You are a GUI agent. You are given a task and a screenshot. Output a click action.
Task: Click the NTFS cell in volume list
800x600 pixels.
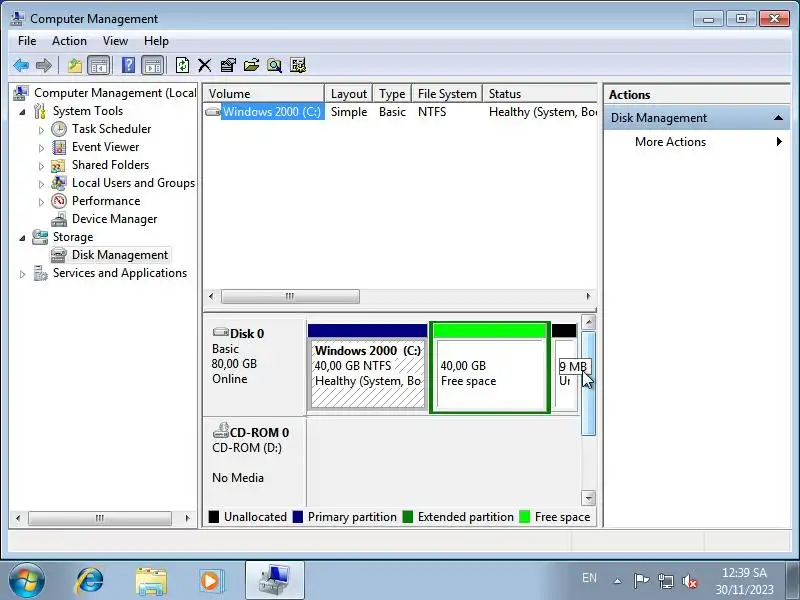tap(432, 112)
